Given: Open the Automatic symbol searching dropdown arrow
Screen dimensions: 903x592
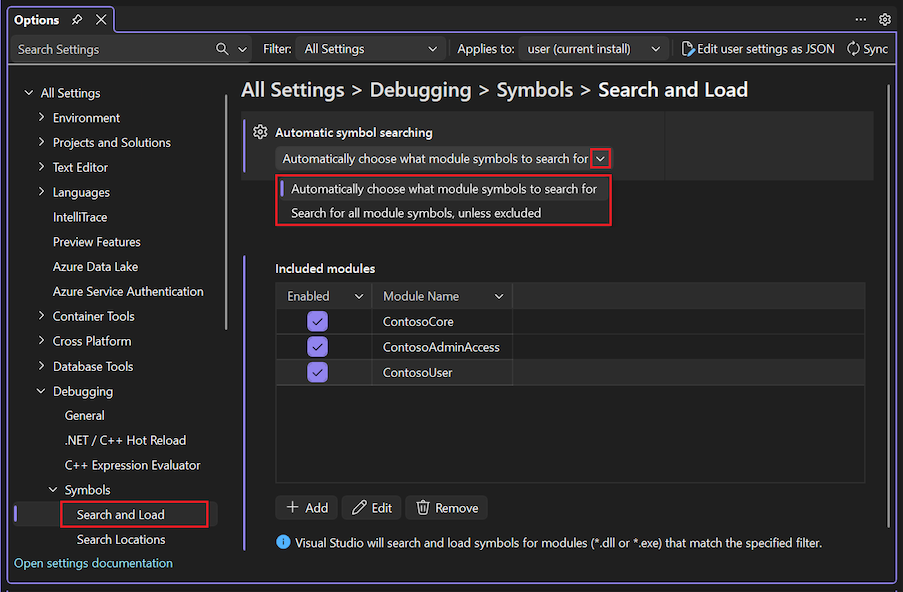Looking at the screenshot, I should point(600,158).
